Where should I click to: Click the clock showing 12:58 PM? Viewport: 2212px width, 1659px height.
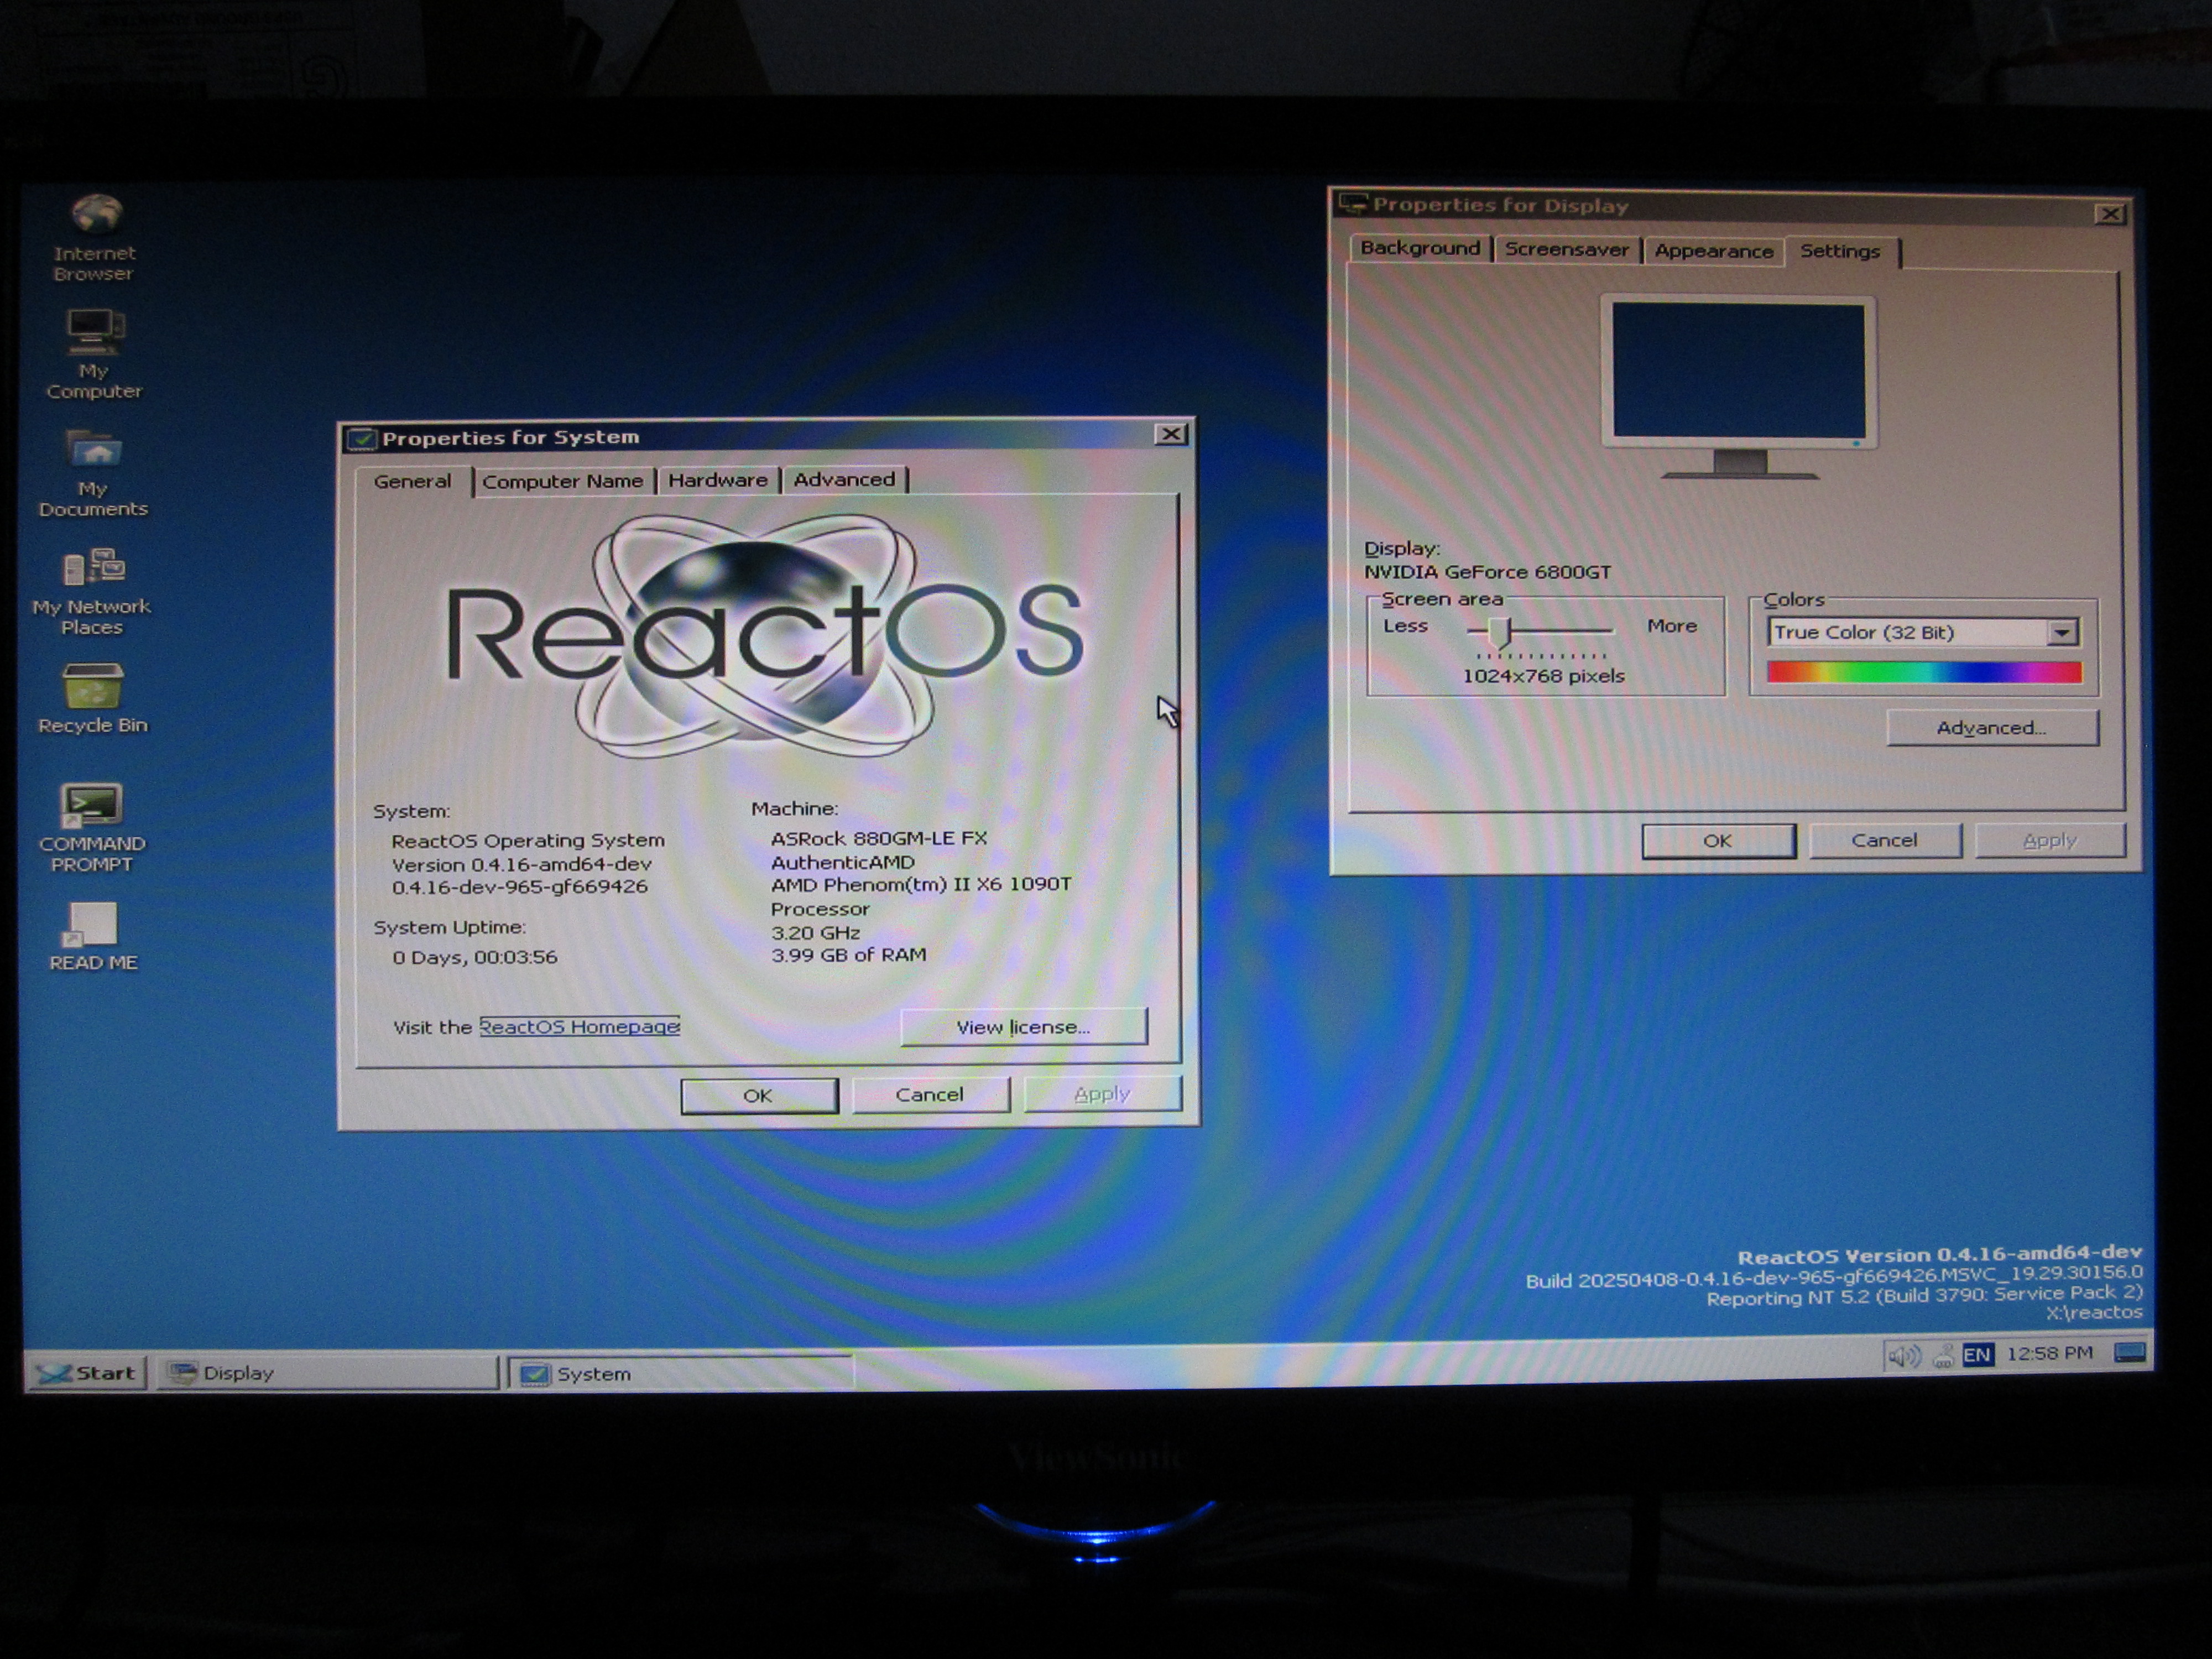click(2049, 1353)
